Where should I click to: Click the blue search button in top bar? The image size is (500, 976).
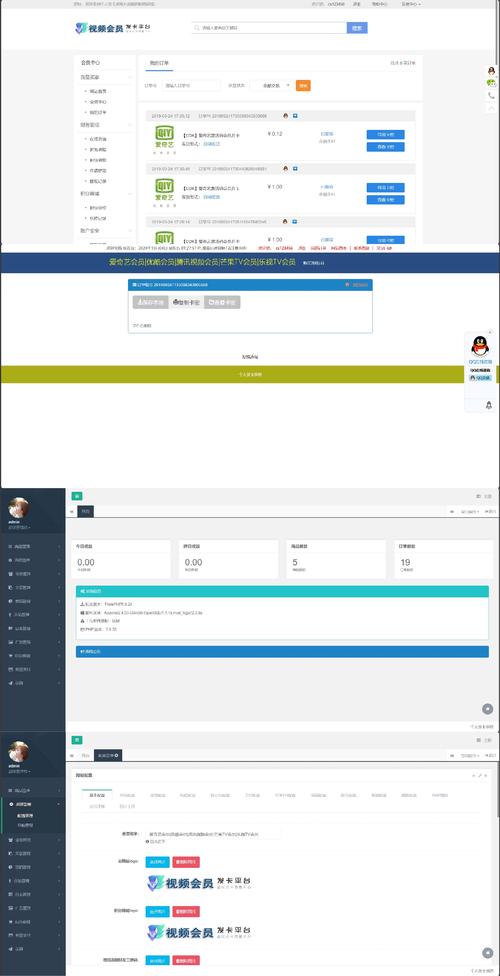pos(357,28)
